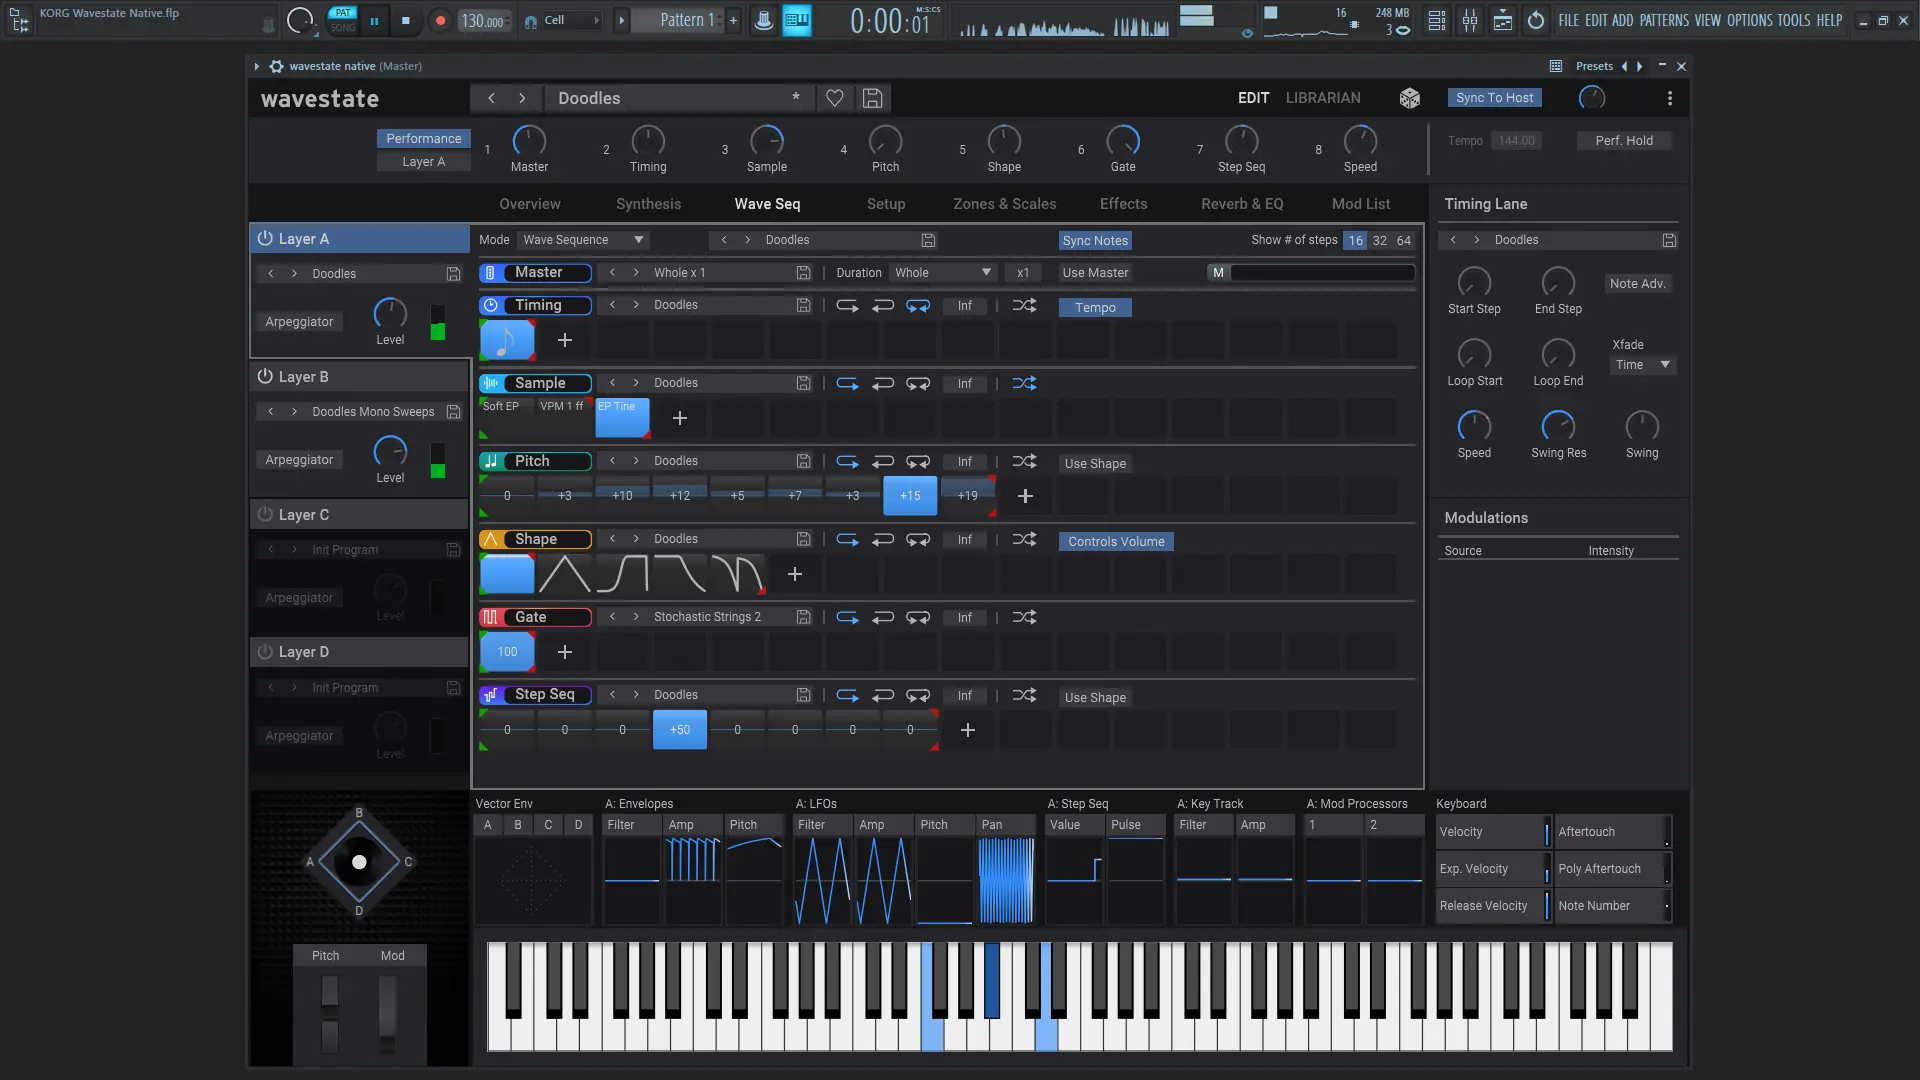Add a step to the Pitch lane
The height and width of the screenshot is (1080, 1920).
1025,496
